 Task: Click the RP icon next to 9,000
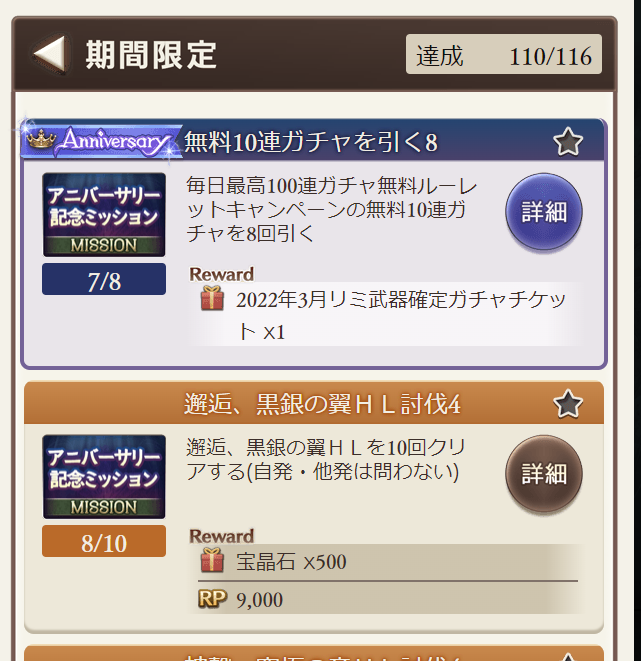coord(212,599)
